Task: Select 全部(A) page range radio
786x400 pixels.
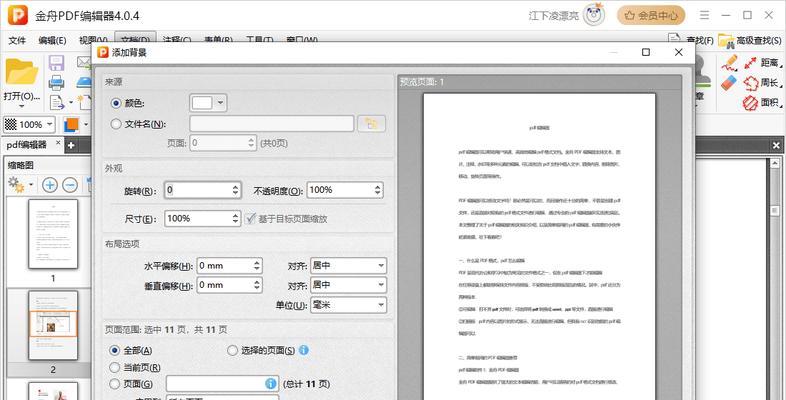Action: click(x=115, y=350)
